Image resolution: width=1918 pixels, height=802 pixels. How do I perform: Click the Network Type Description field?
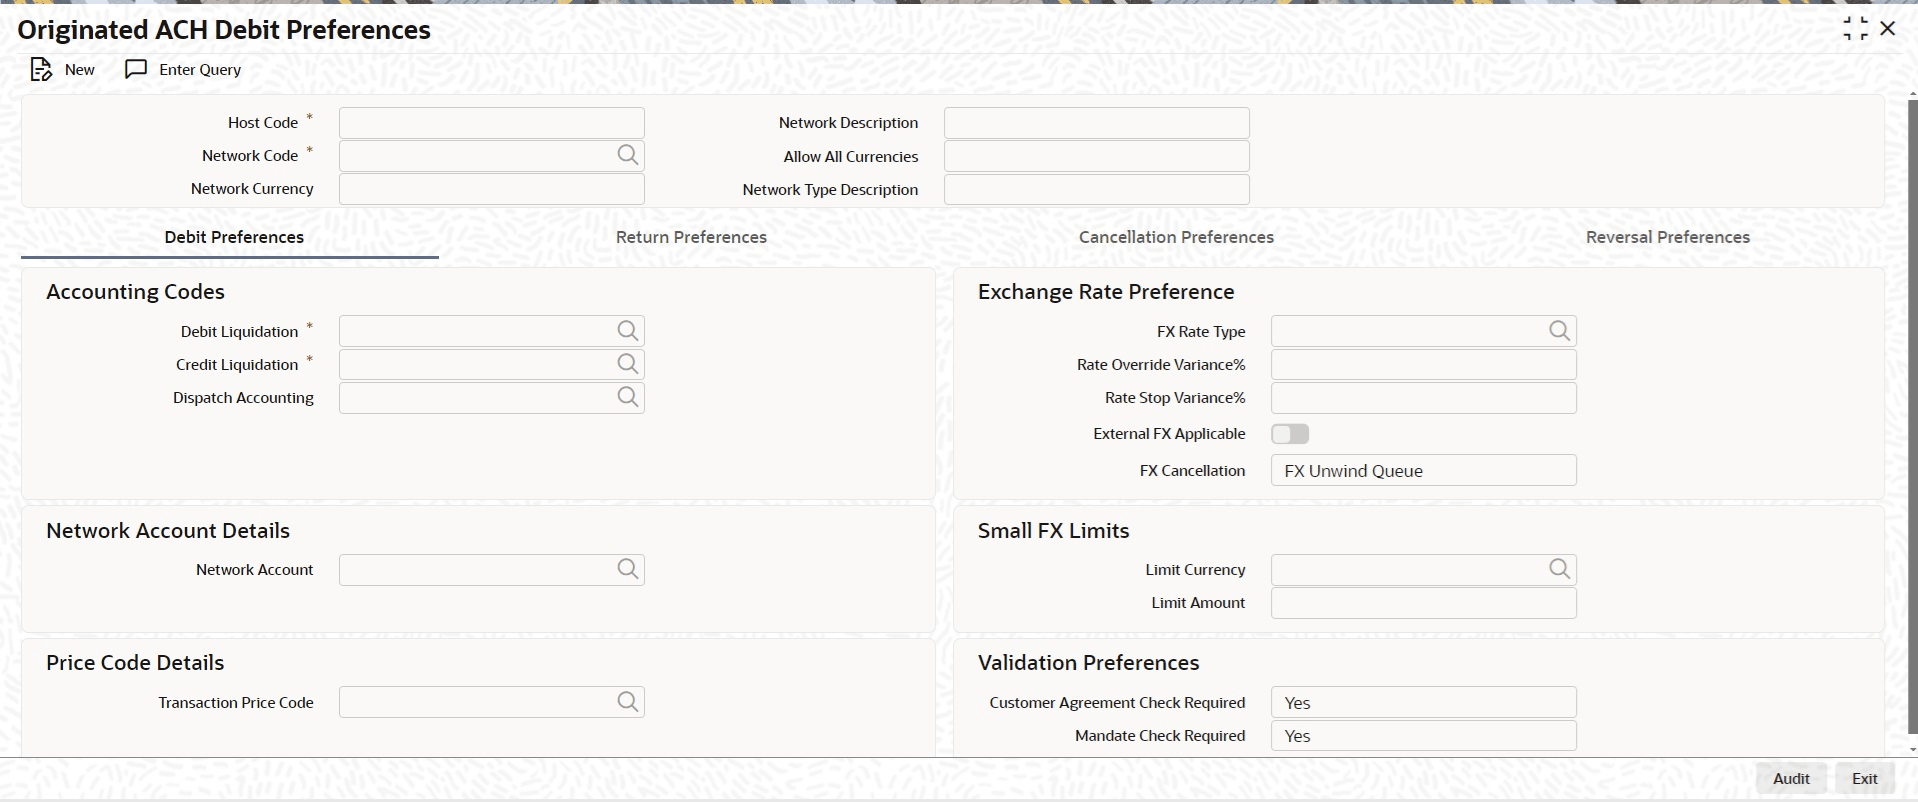coord(1097,189)
